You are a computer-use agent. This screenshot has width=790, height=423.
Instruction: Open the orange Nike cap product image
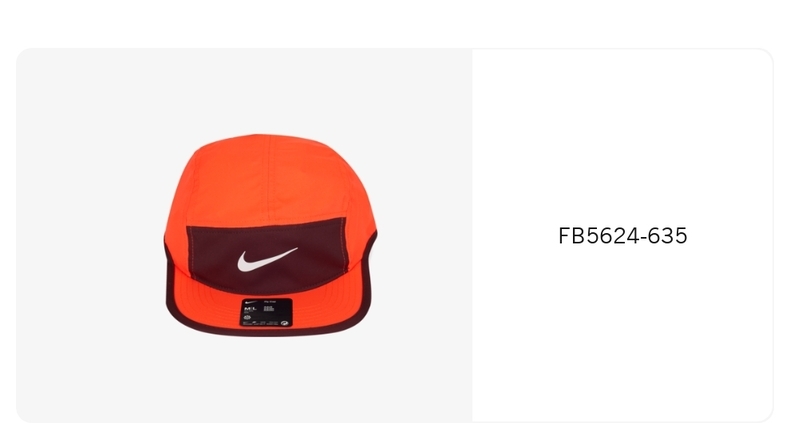pyautogui.click(x=271, y=235)
